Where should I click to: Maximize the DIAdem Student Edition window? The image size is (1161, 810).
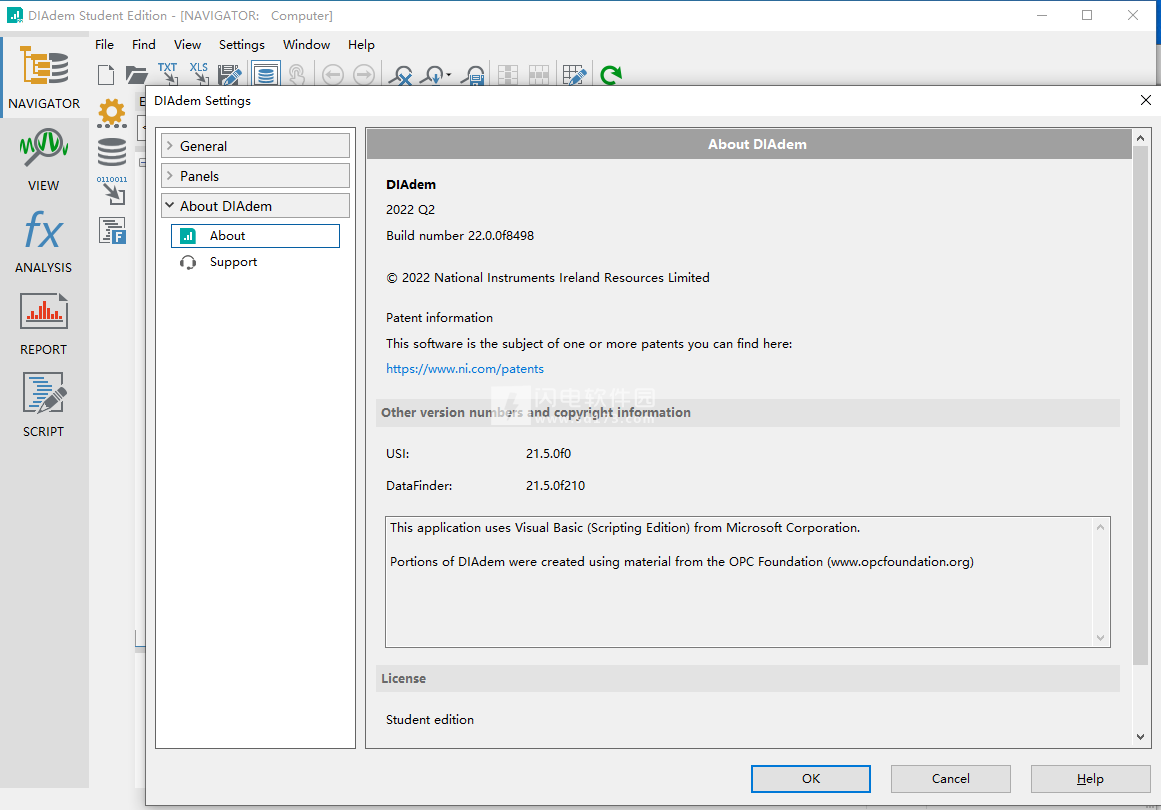click(x=1087, y=15)
